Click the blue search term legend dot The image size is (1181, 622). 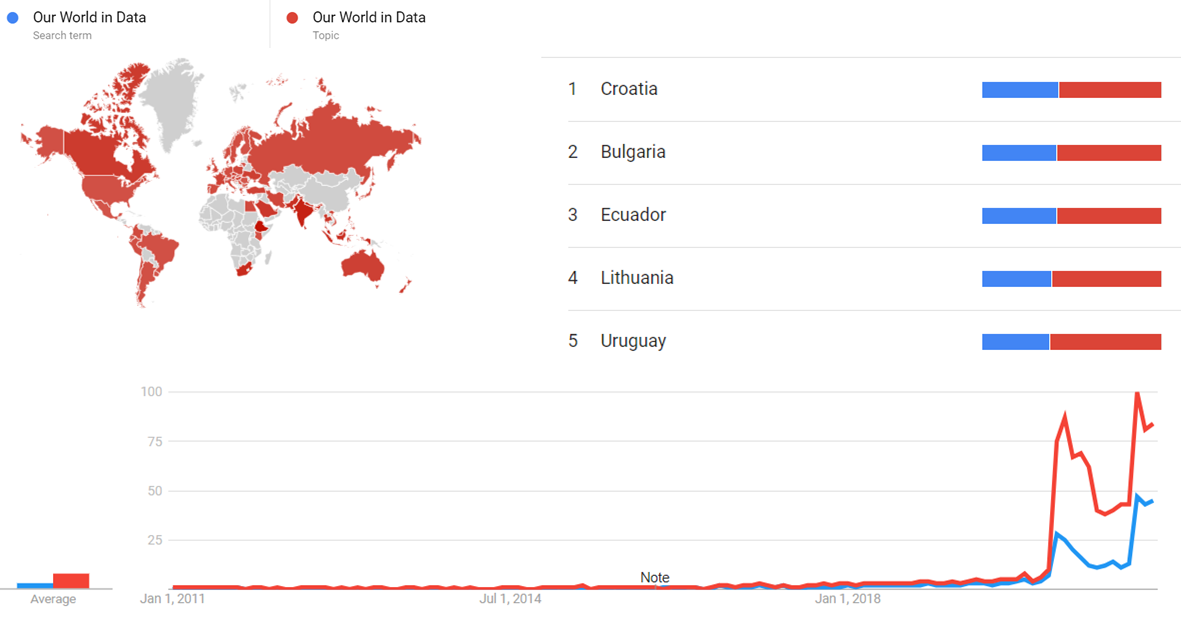pos(13,17)
